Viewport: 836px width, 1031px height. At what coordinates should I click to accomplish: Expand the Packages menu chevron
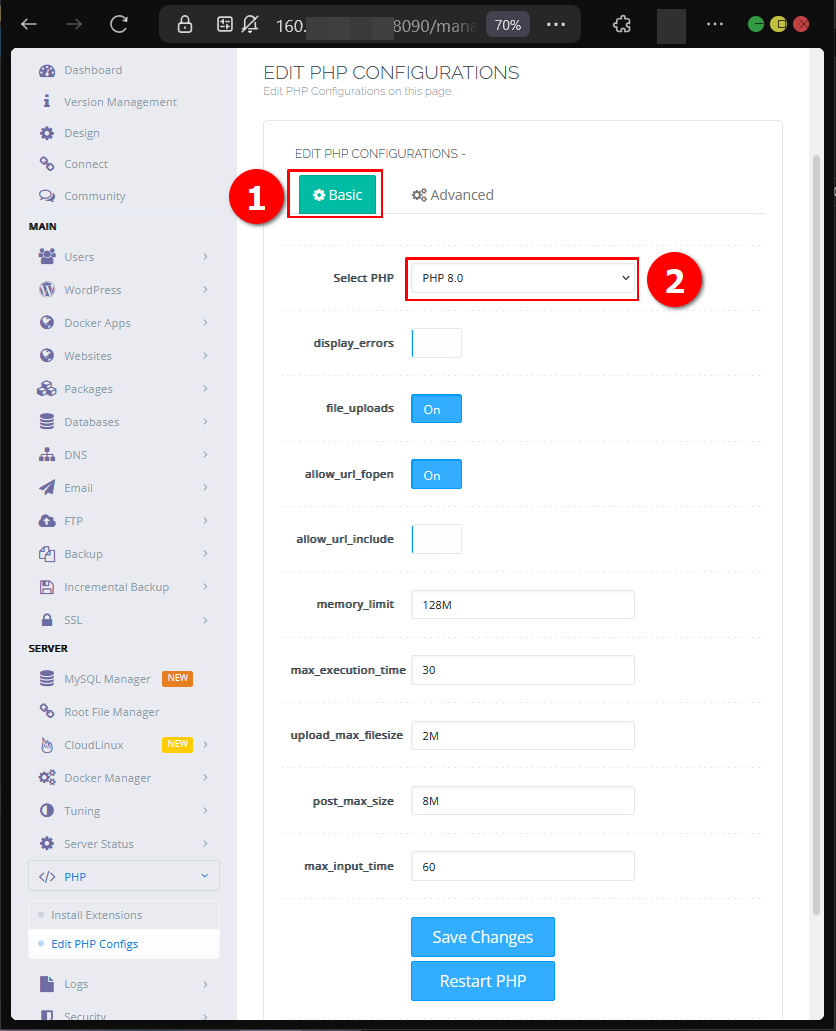pyautogui.click(x=205, y=389)
